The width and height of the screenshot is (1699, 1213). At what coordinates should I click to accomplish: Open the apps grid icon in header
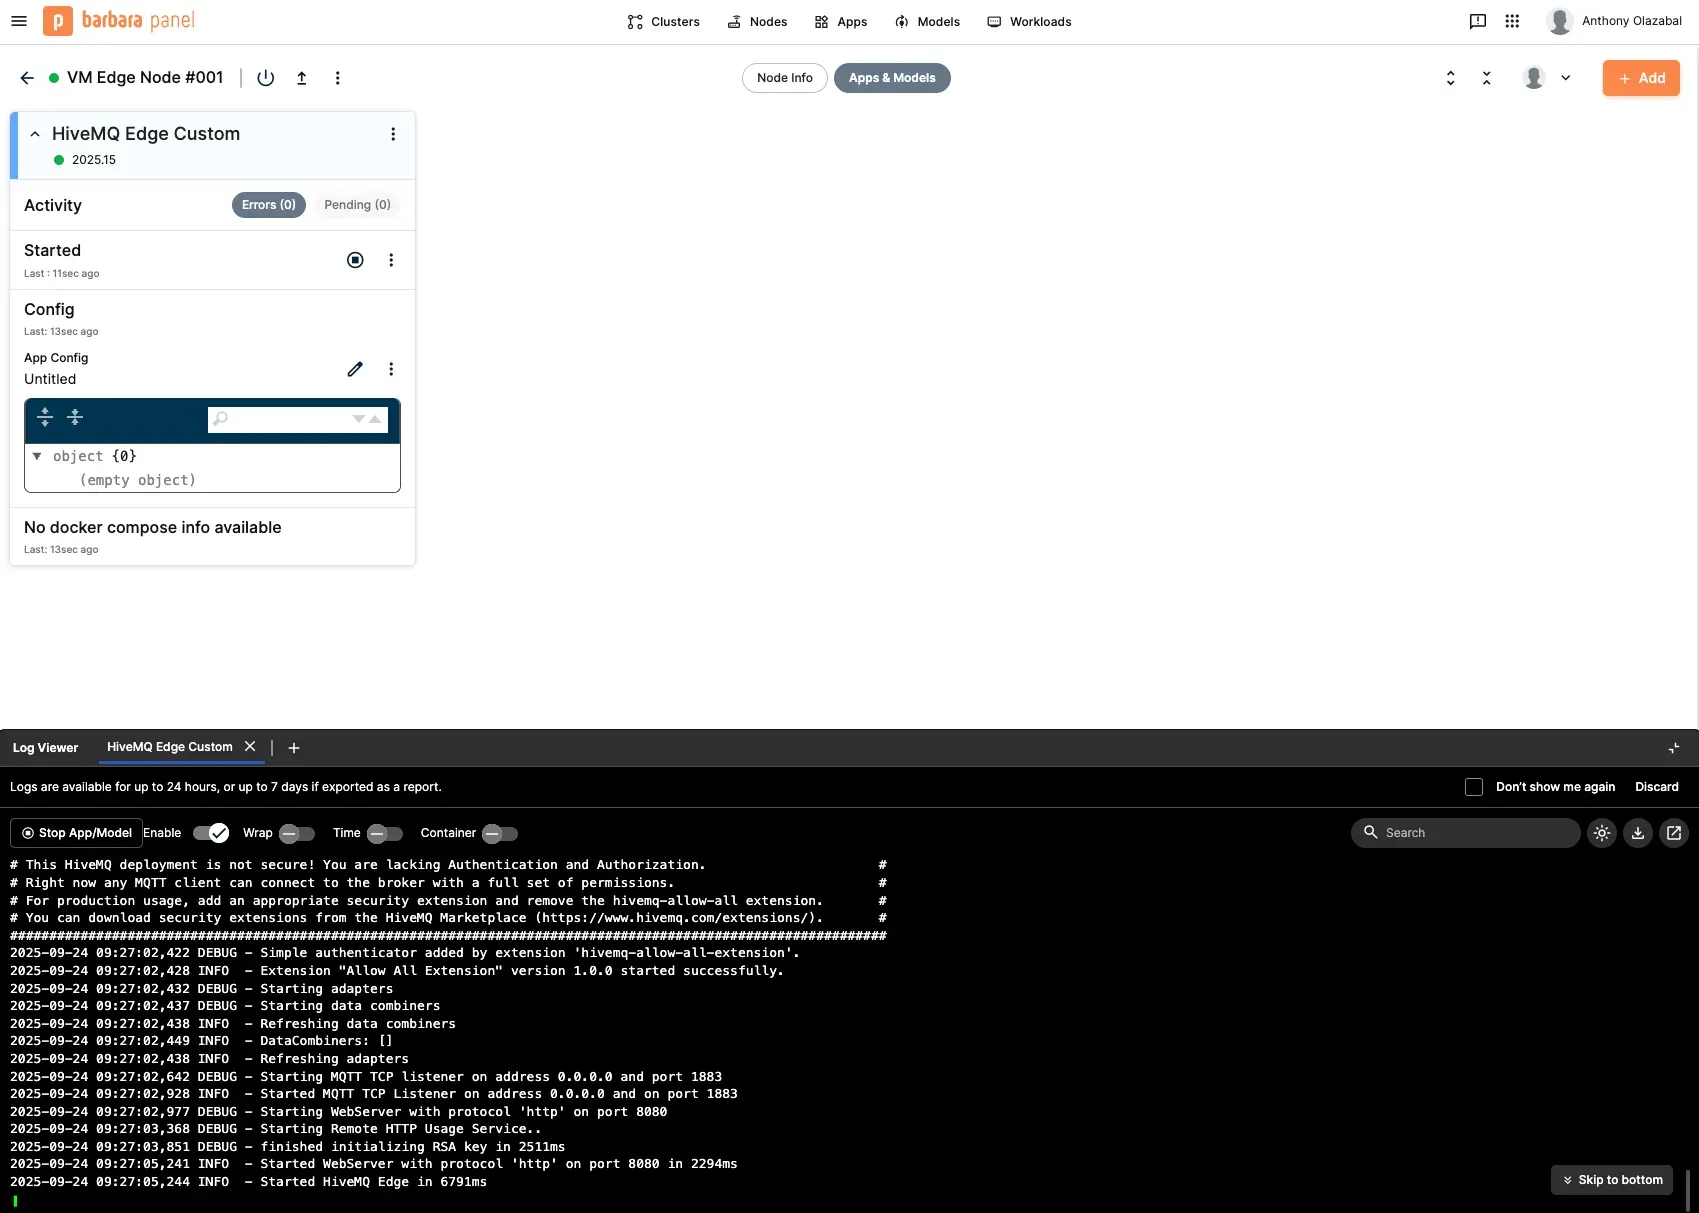tap(1512, 21)
